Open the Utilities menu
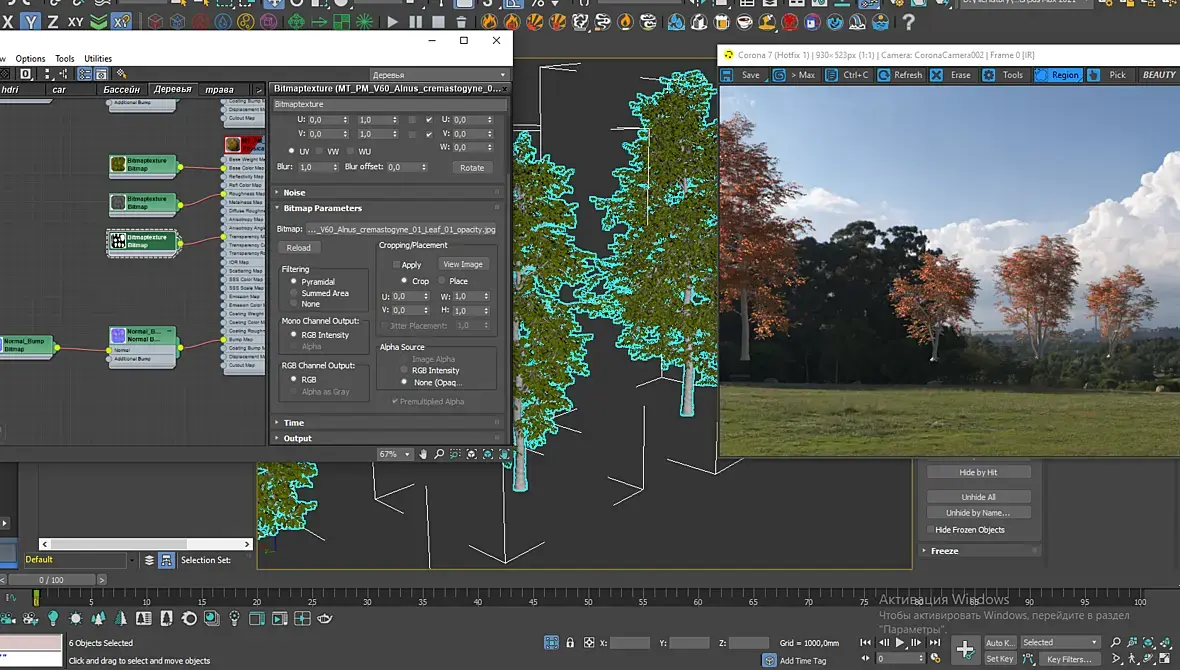Viewport: 1180px width, 670px height. click(x=98, y=59)
